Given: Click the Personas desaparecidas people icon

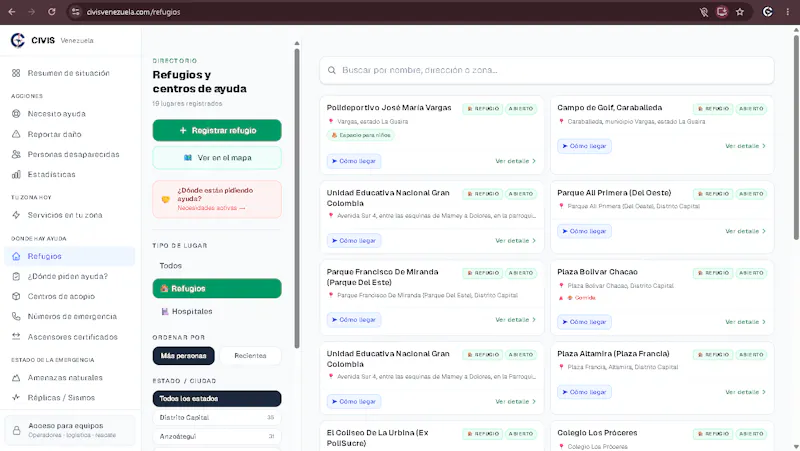Looking at the screenshot, I should (16, 154).
